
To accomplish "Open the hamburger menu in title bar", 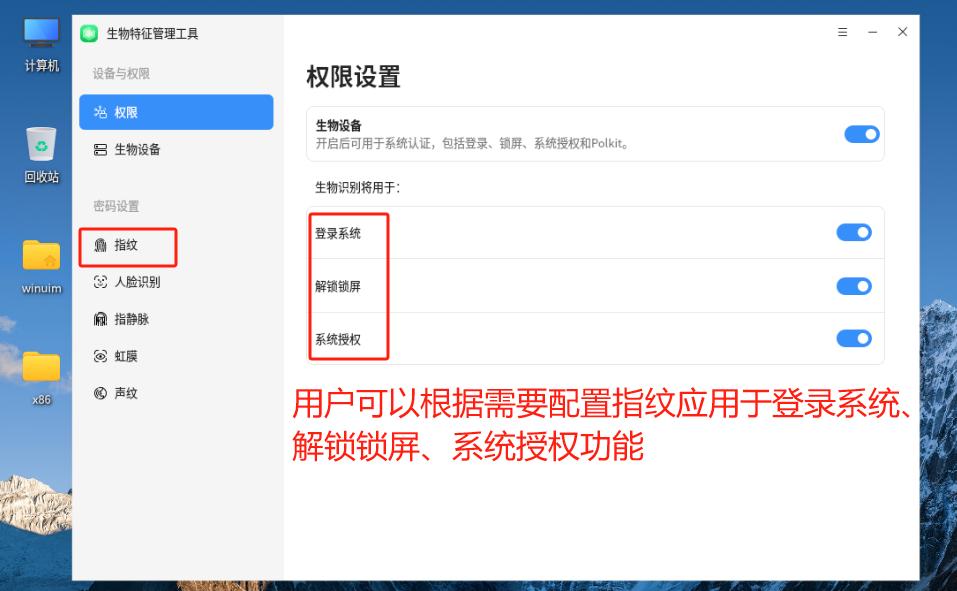I will [x=842, y=32].
